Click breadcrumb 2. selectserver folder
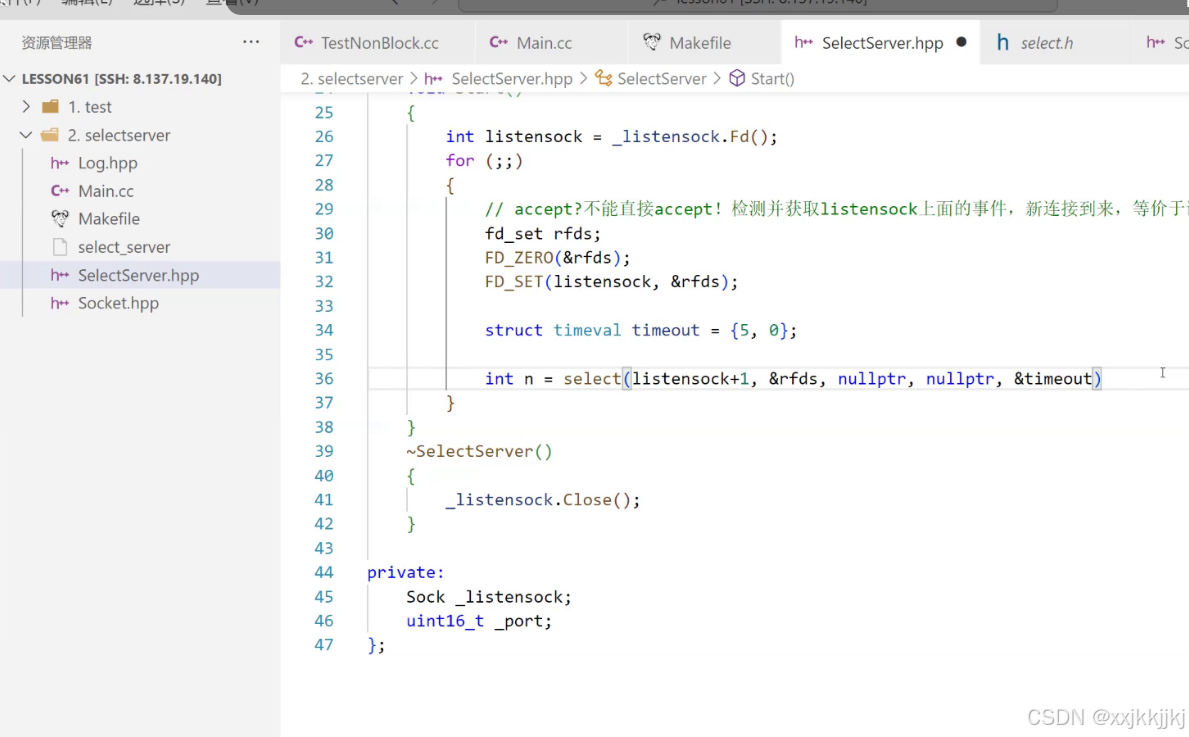 pyautogui.click(x=352, y=79)
